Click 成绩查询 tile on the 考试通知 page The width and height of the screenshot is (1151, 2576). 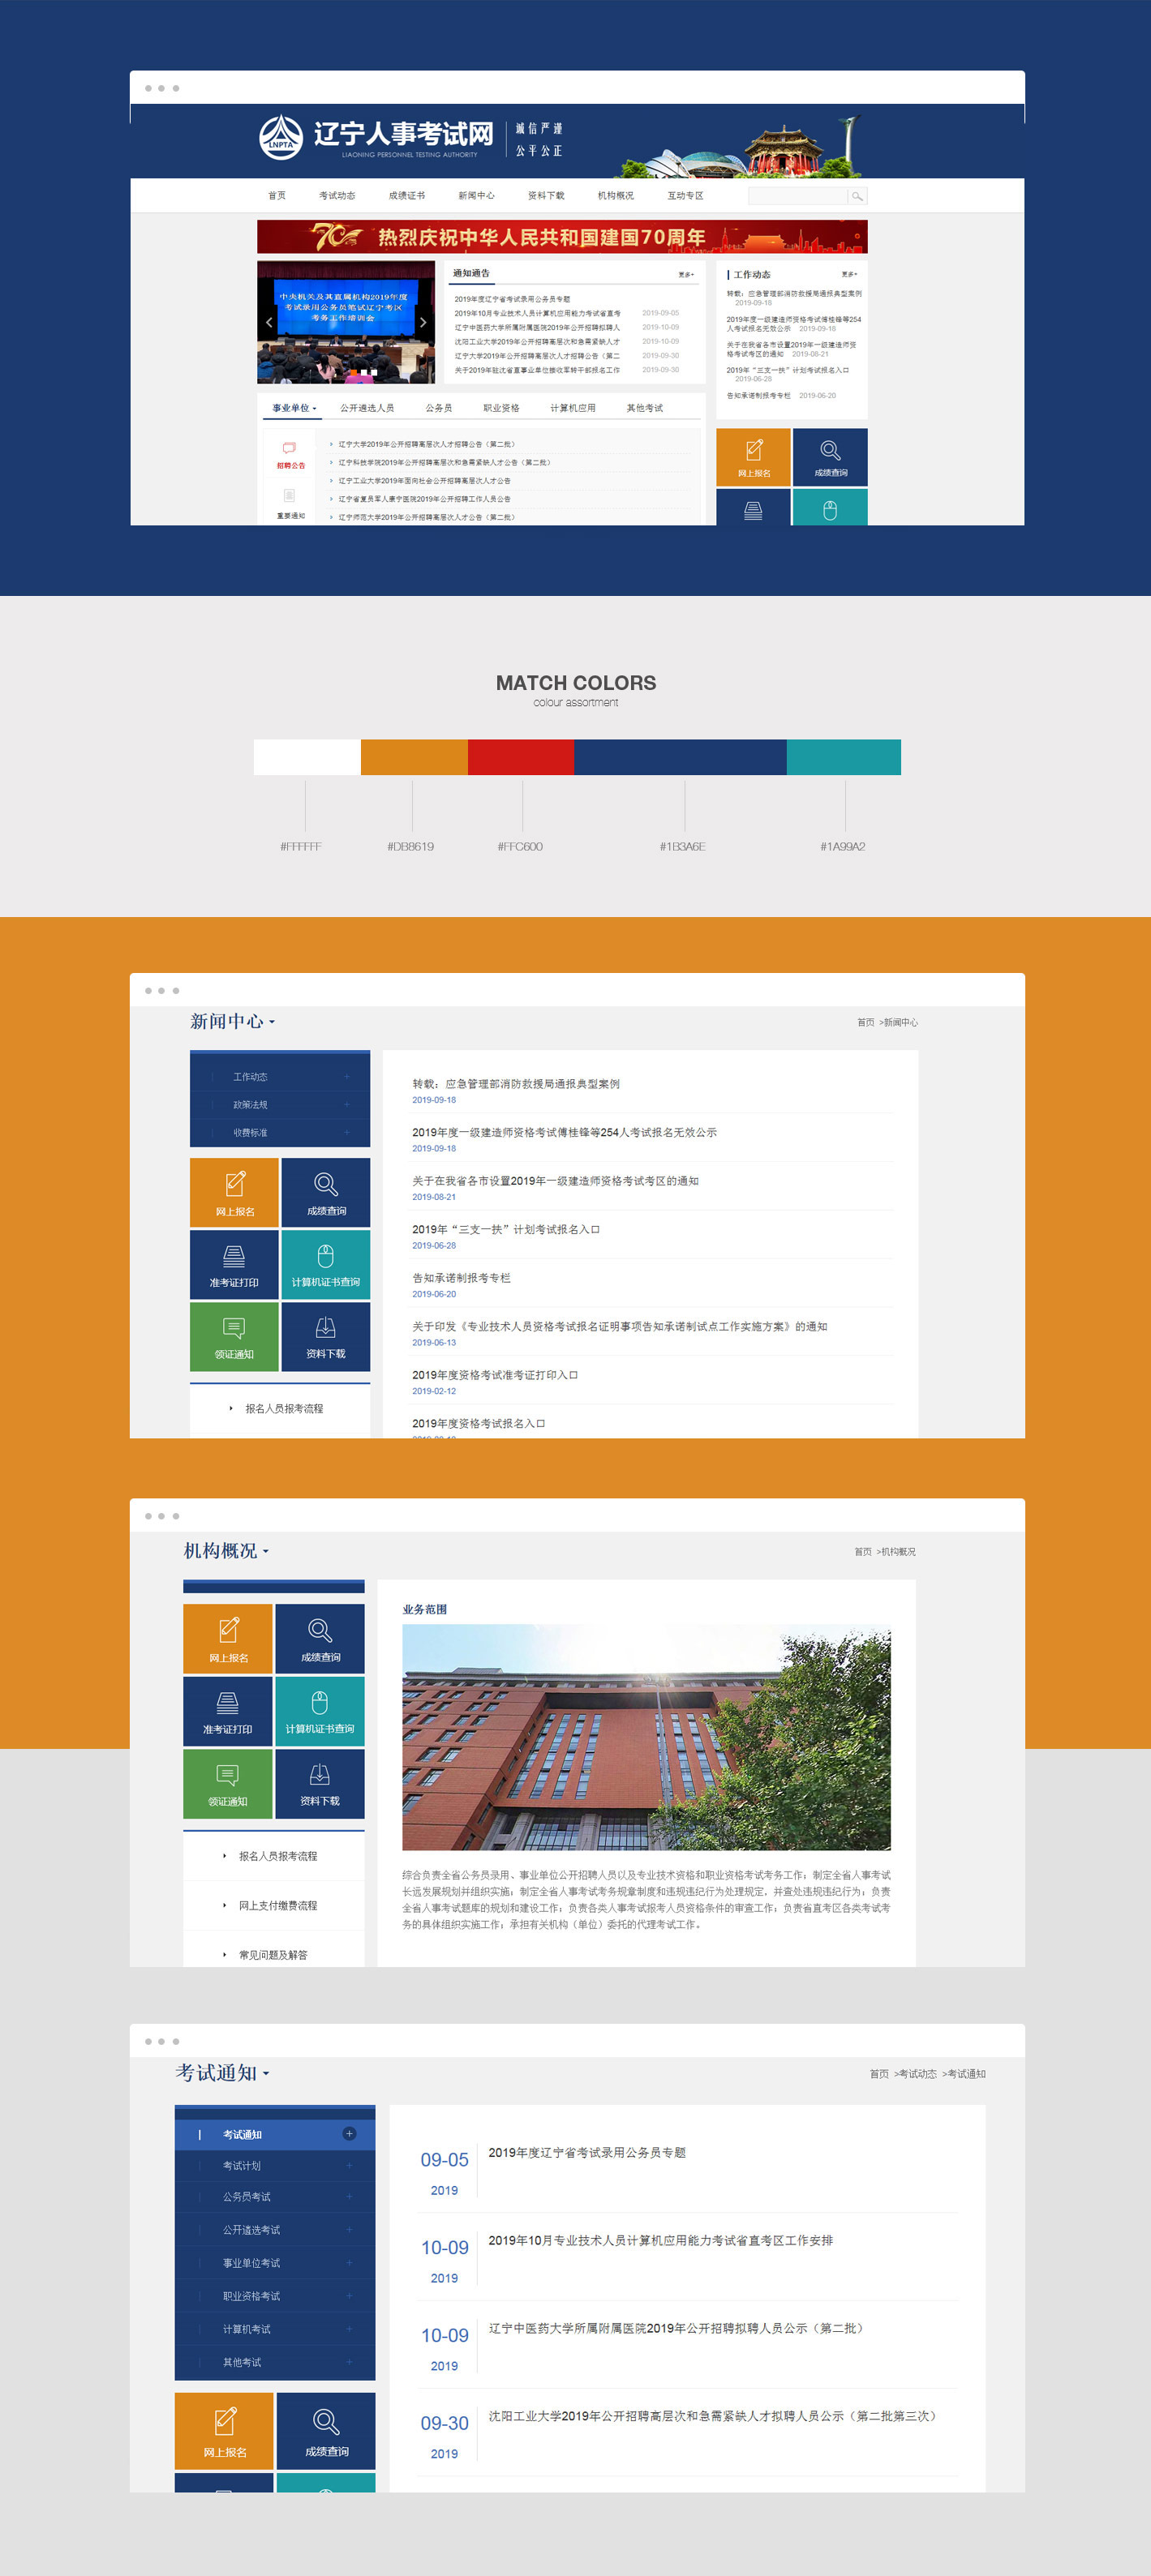[x=326, y=2430]
